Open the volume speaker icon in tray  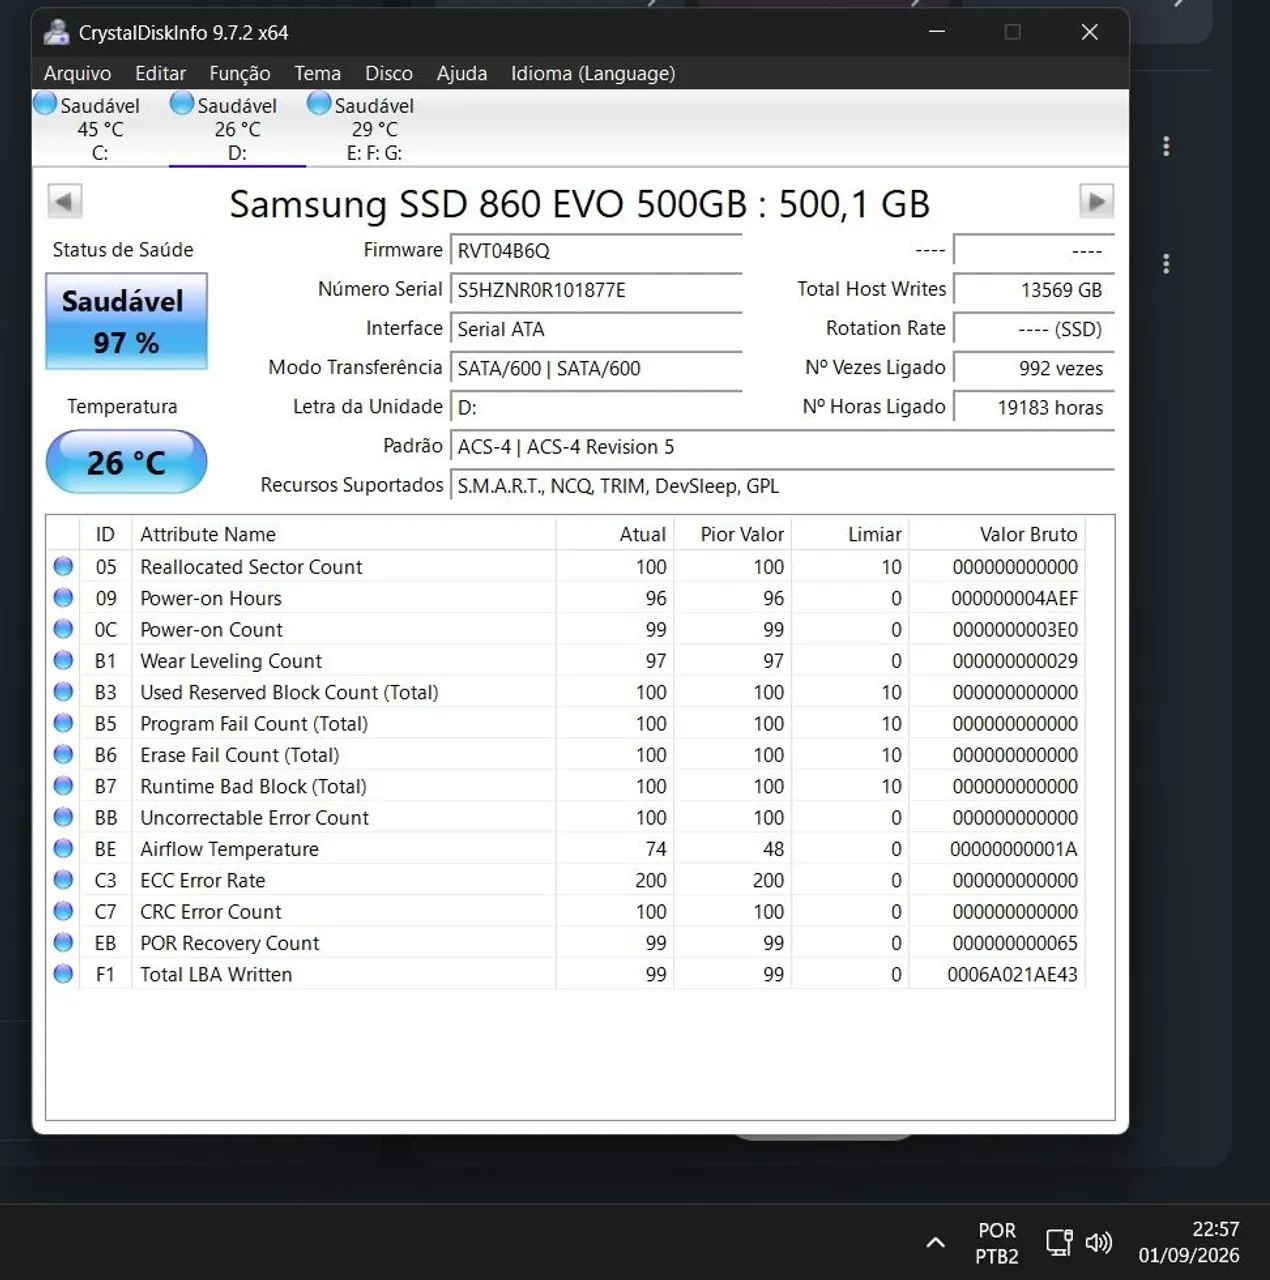[x=1098, y=1242]
